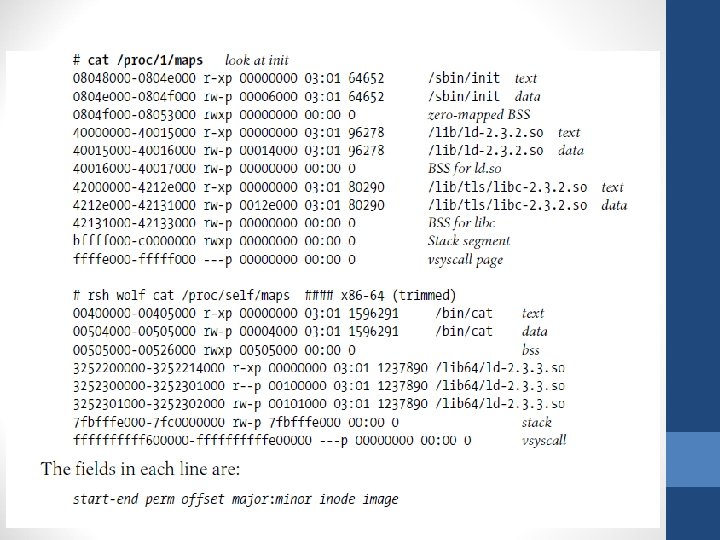This screenshot has width=720, height=540.
Task: Click the /lib/ld-2.3.2.so data path
Action: click(x=485, y=151)
